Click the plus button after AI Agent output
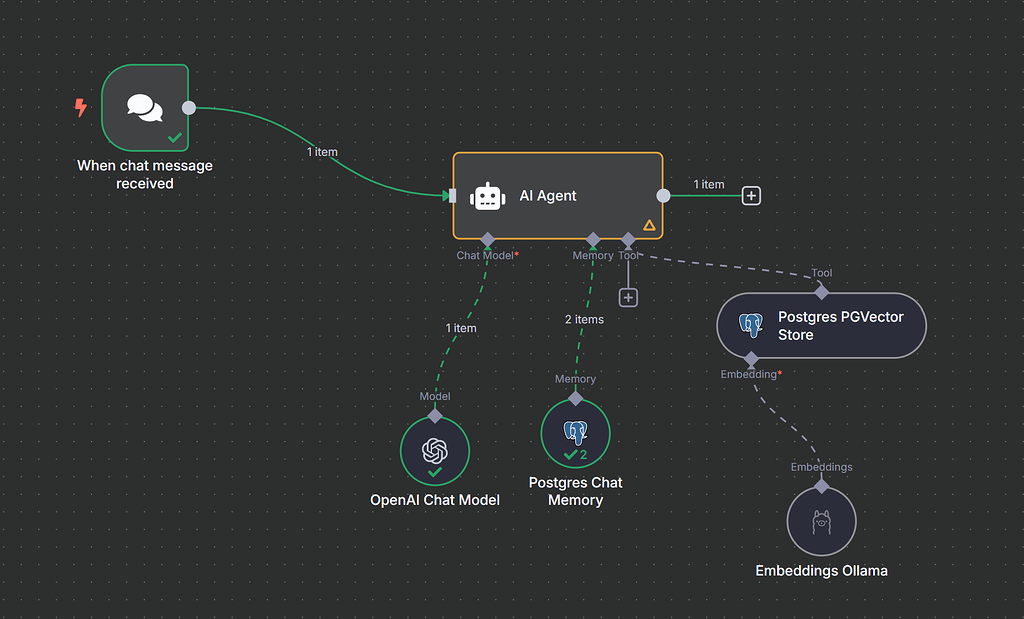The width and height of the screenshot is (1024, 619). coord(750,195)
